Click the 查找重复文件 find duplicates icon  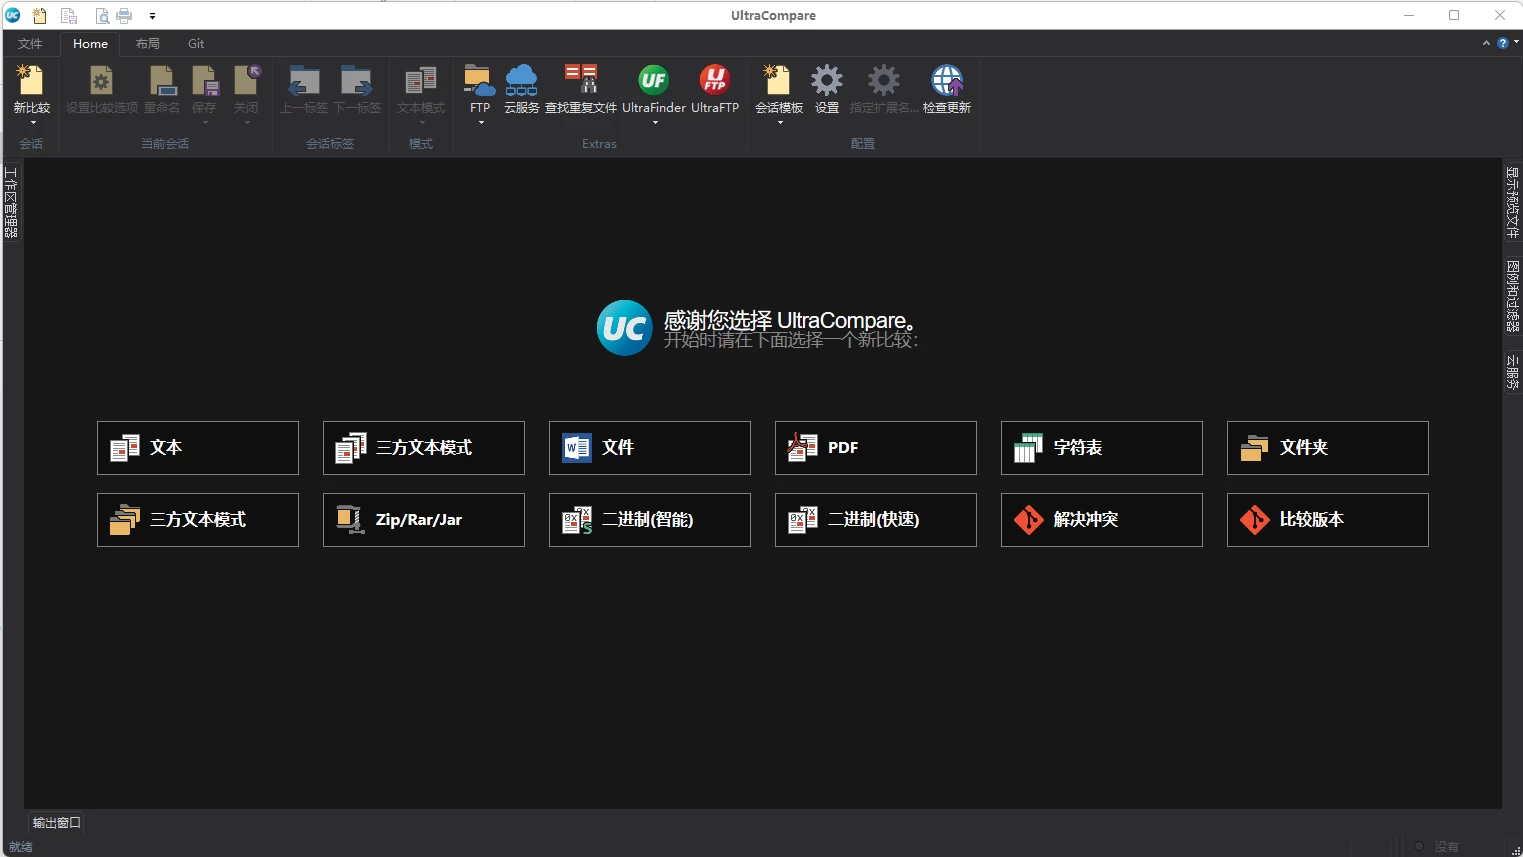581,89
